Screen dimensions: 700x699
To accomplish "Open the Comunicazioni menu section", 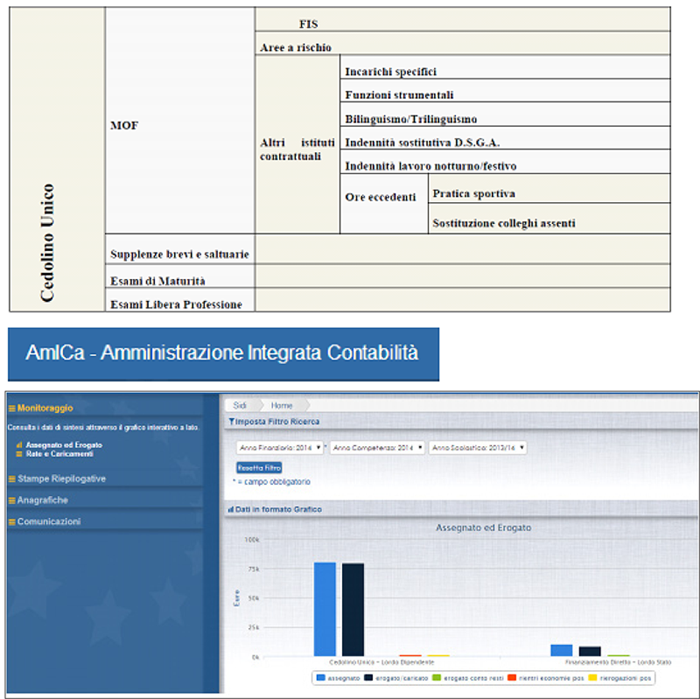I will click(49, 521).
